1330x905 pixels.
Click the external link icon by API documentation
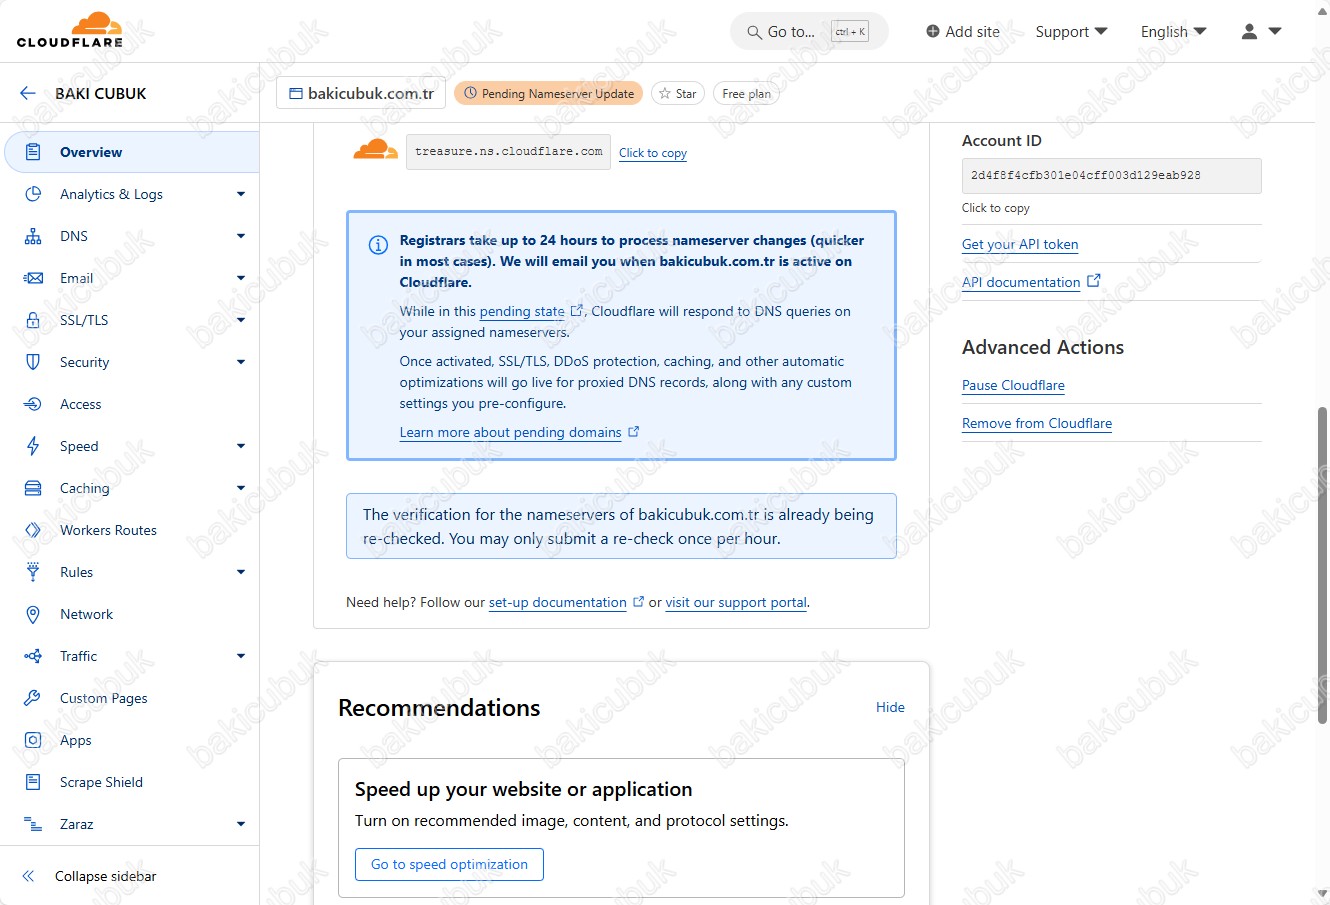coord(1094,281)
